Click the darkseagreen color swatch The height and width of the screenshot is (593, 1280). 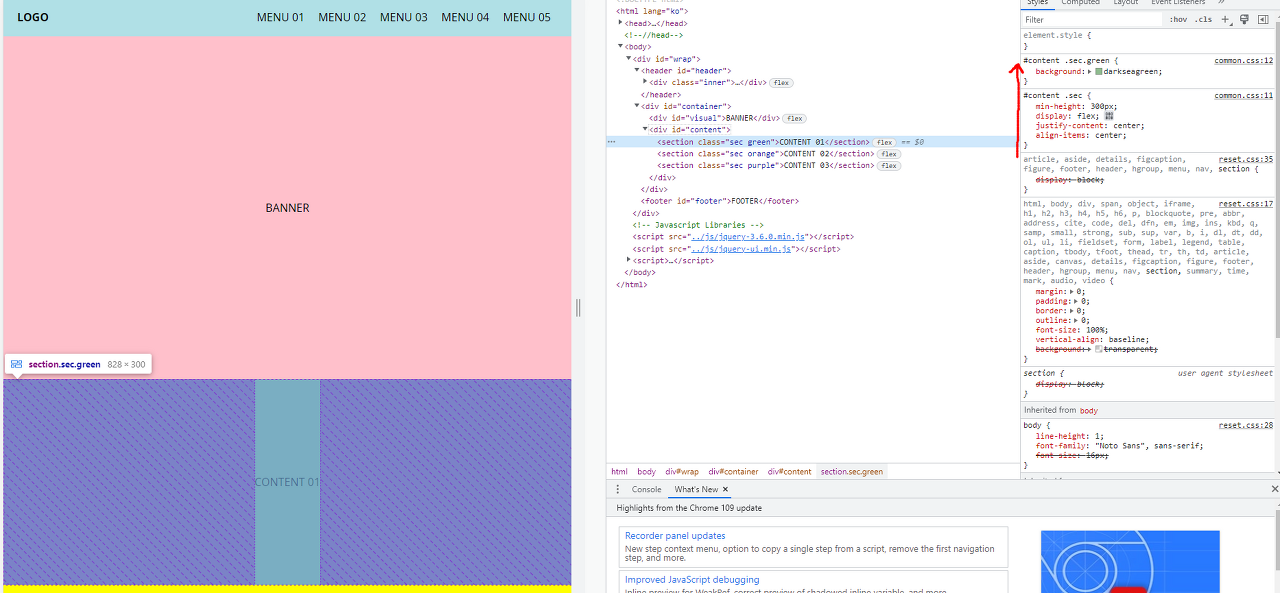pyautogui.click(x=1099, y=72)
